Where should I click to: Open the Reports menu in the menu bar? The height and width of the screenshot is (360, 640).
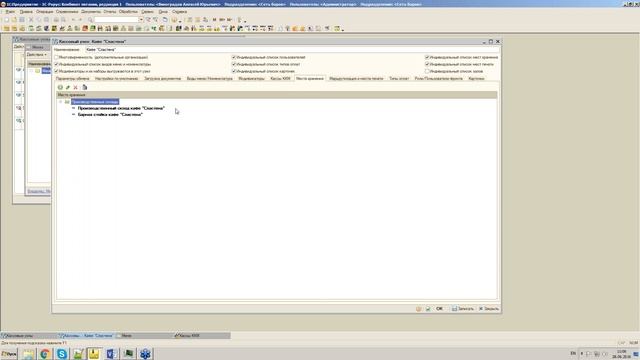[x=110, y=12]
